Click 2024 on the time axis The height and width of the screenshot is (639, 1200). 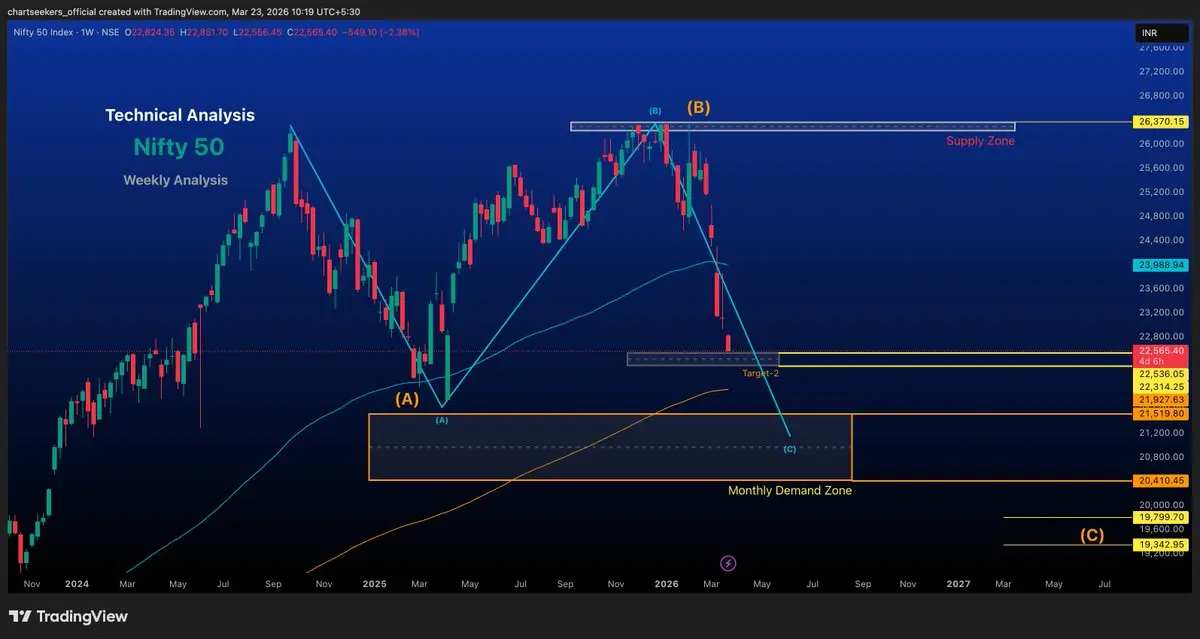pos(76,583)
